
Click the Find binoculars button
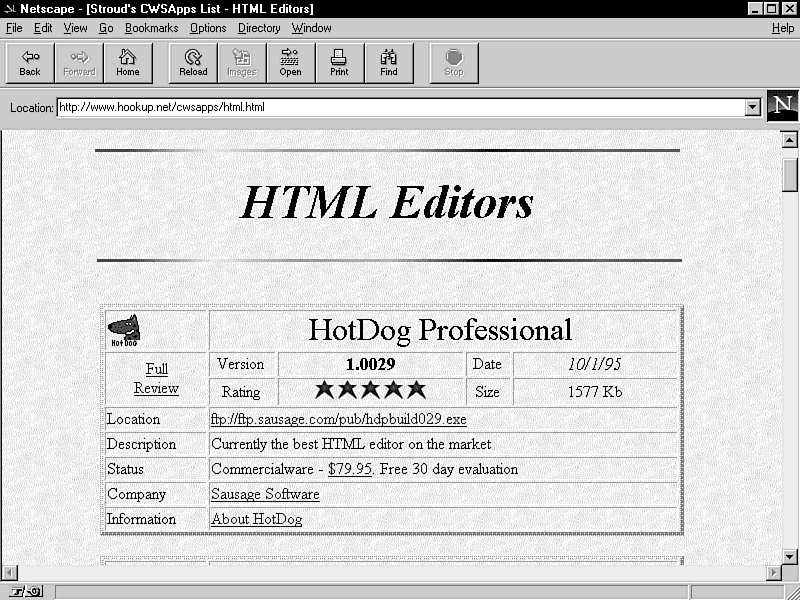[x=388, y=63]
